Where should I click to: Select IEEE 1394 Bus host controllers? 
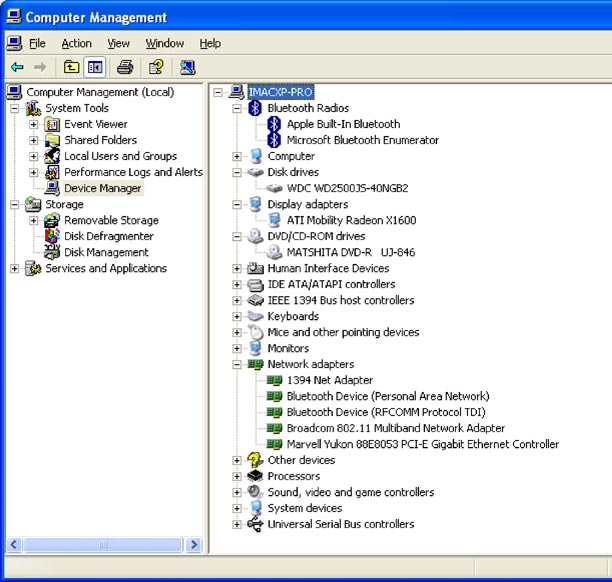(x=341, y=300)
